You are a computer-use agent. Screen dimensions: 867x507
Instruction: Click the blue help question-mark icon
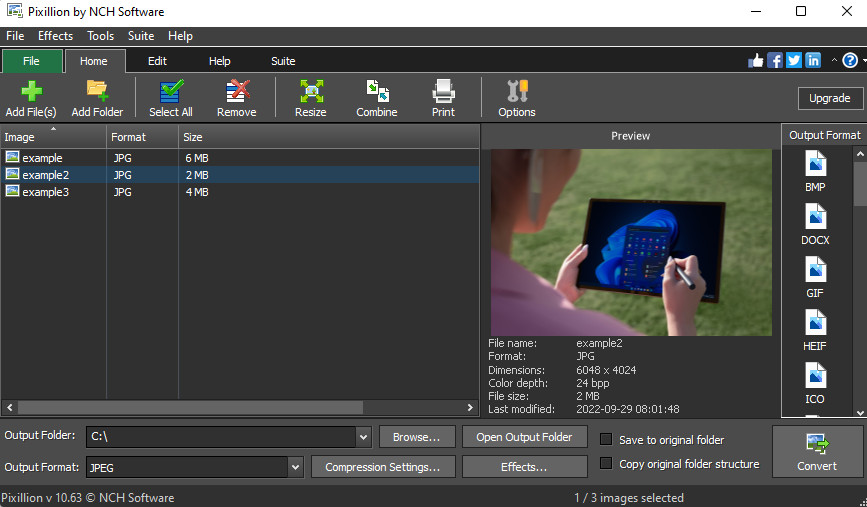[x=850, y=60]
